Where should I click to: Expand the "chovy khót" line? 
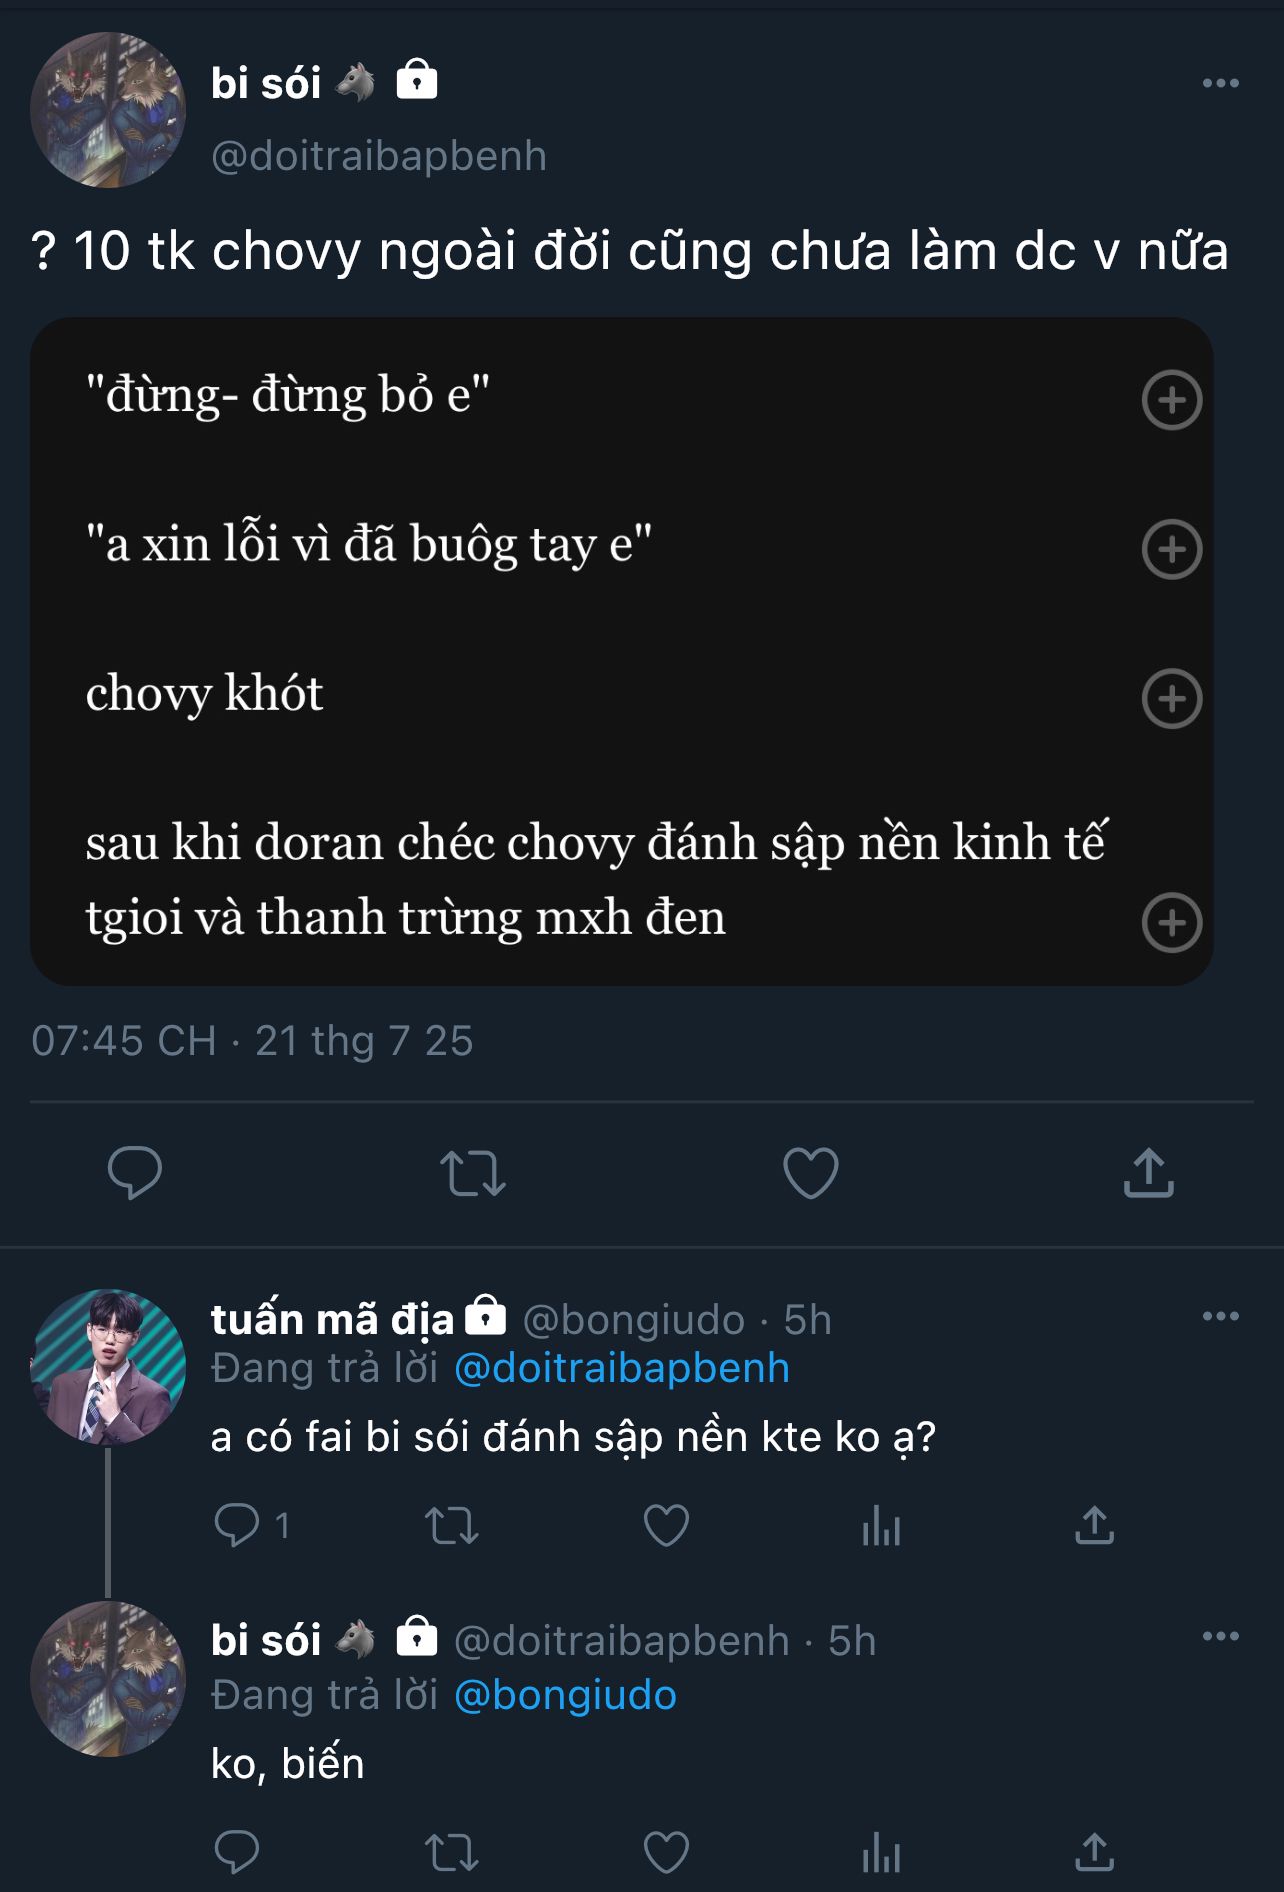click(1171, 698)
